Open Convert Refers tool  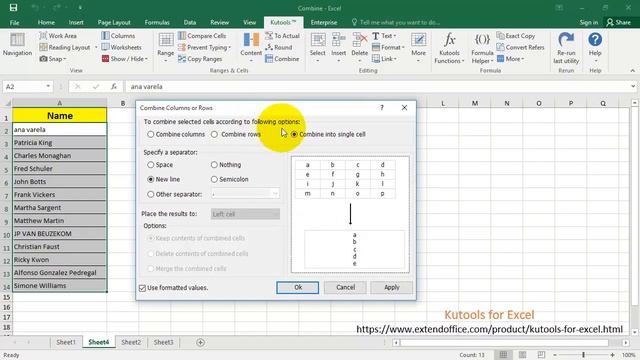coord(520,47)
